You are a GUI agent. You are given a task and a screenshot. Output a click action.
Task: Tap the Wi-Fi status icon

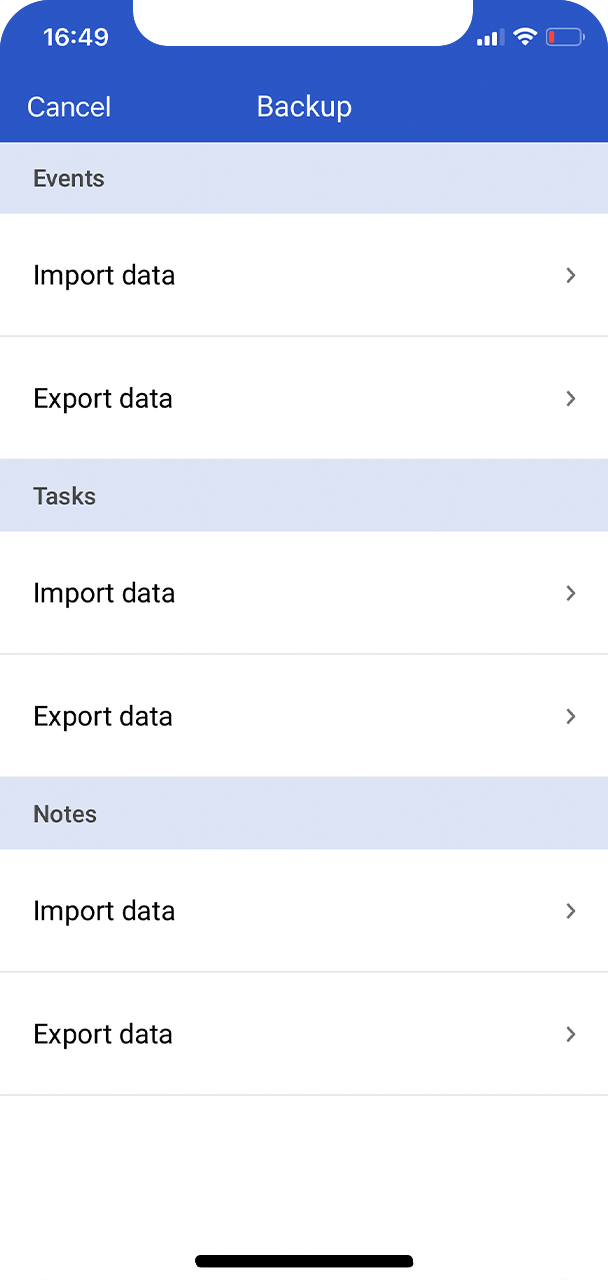coord(525,38)
